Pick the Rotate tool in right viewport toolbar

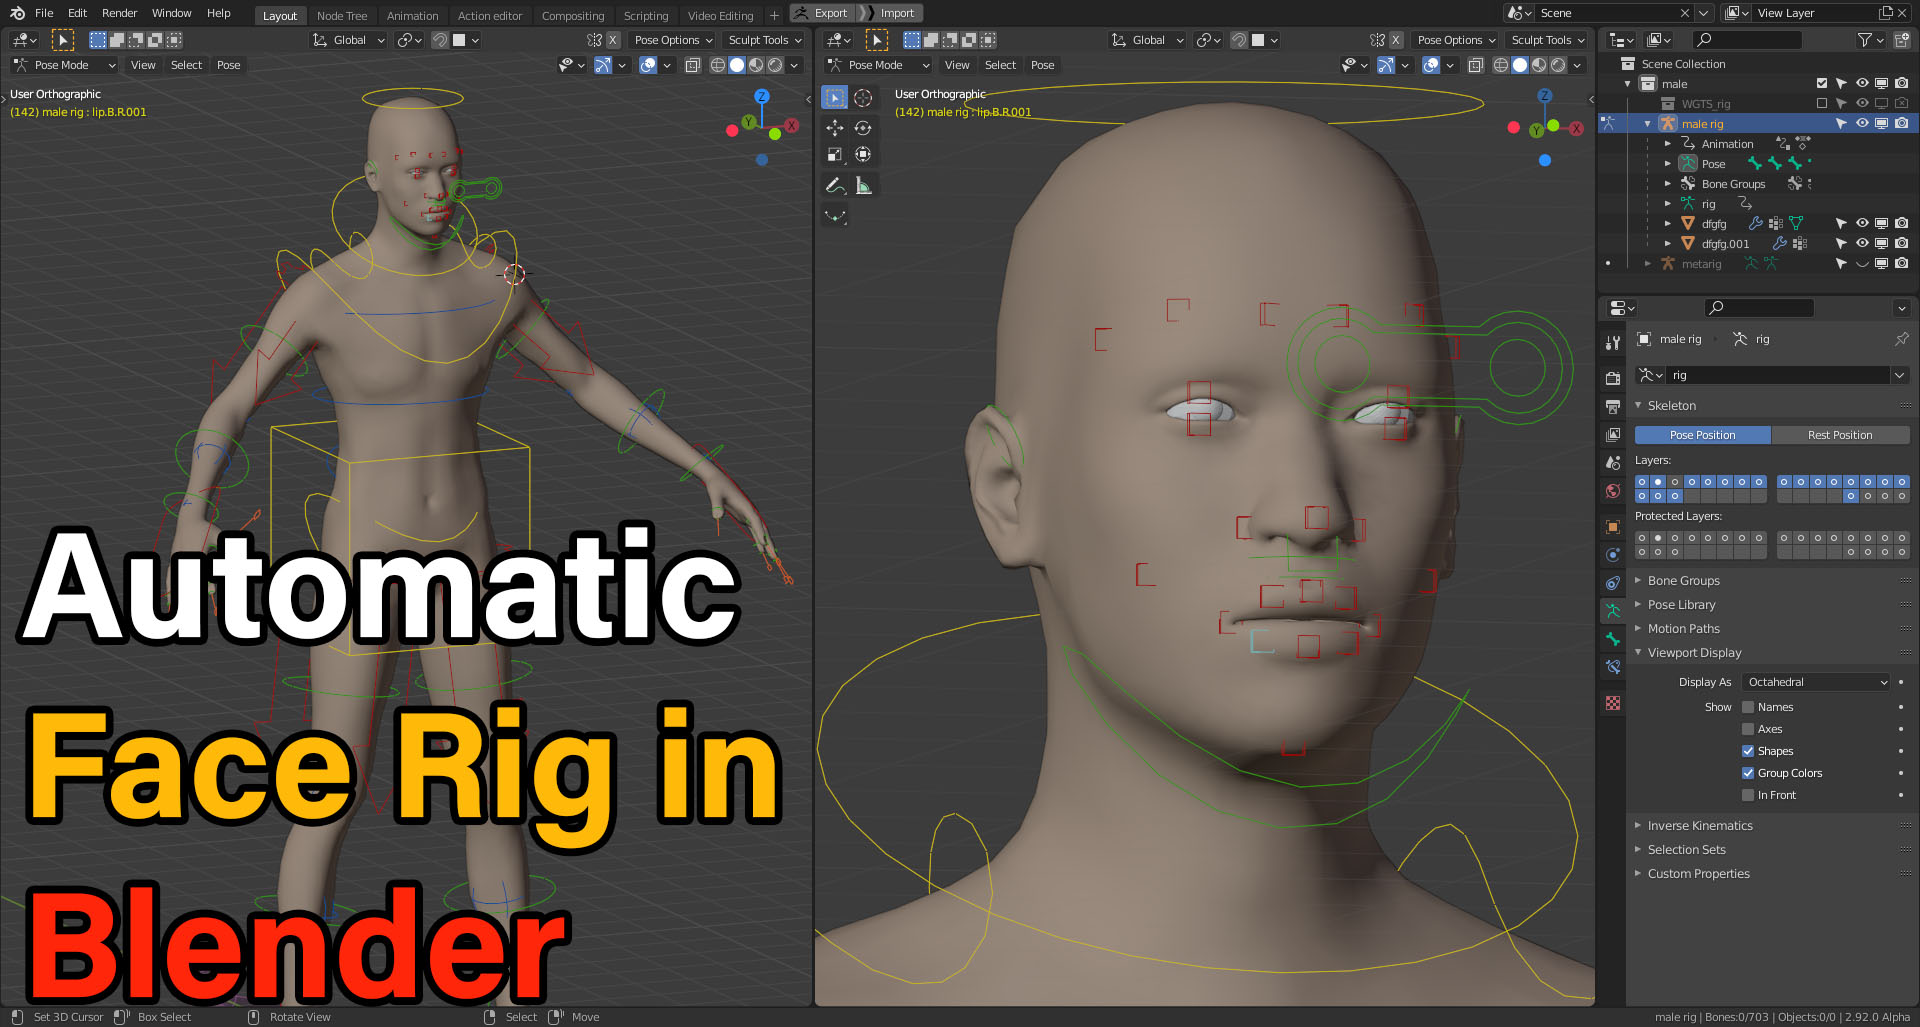pos(863,128)
